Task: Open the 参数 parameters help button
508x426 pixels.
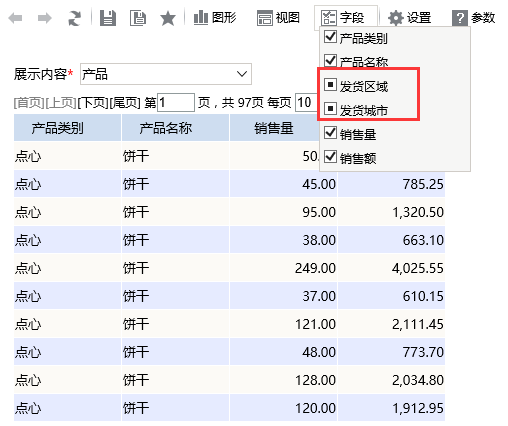Action: click(x=473, y=18)
